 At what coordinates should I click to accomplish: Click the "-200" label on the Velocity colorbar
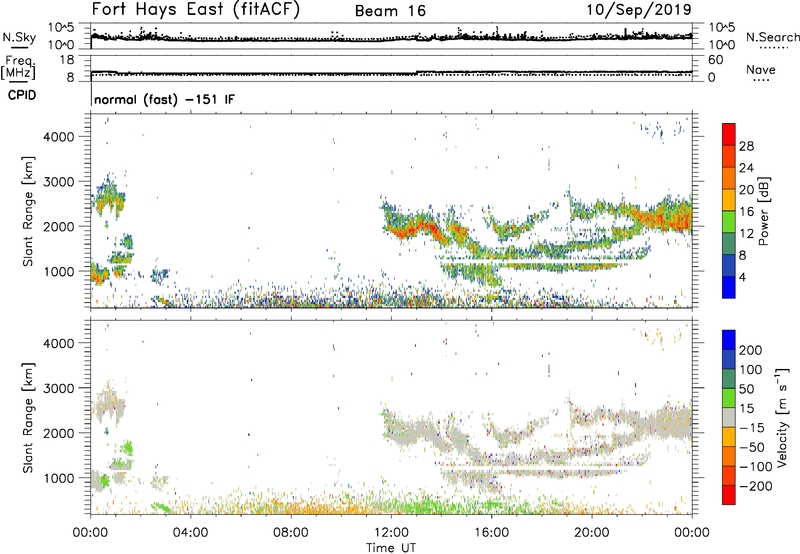(756, 486)
